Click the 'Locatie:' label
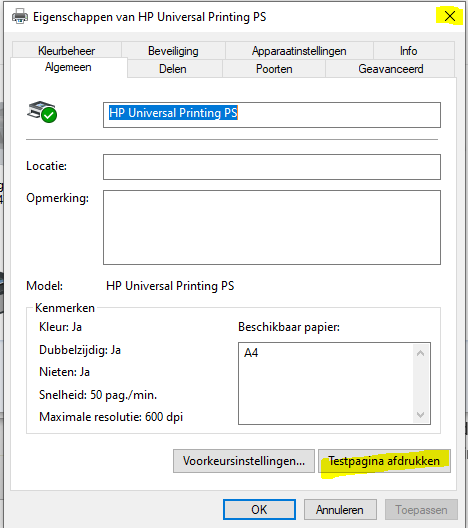The image size is (468, 528). [46, 166]
